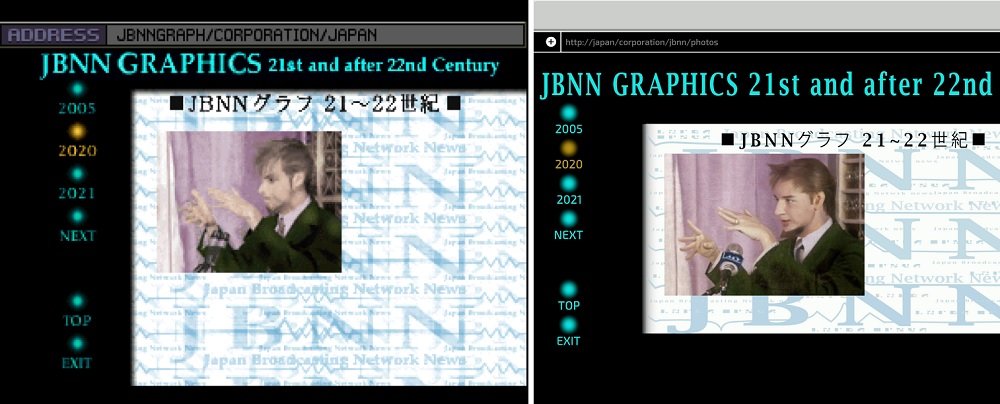1000x404 pixels.
Task: Click the ADDRESS label in left panel
Action: (x=53, y=35)
